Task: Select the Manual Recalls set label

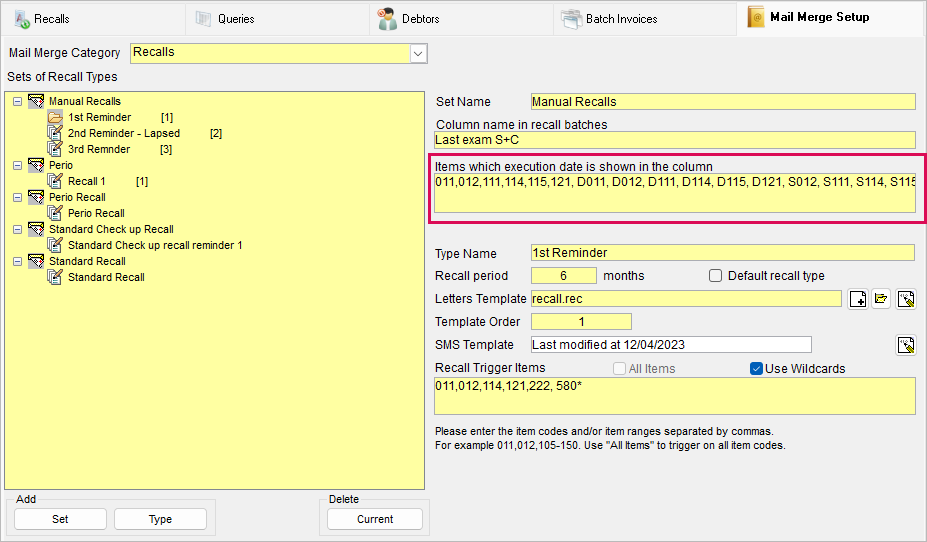Action: (x=85, y=101)
